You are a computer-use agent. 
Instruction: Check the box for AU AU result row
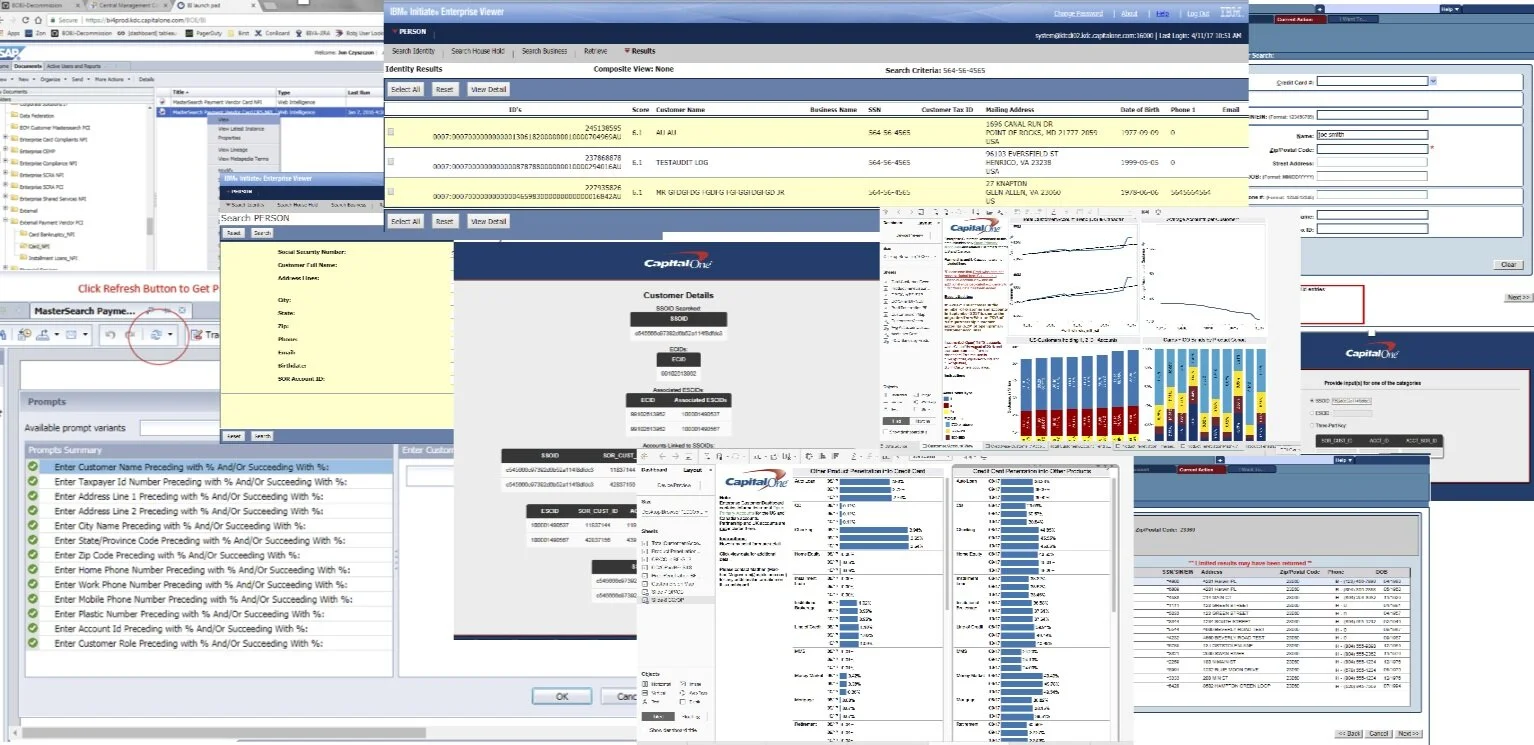click(391, 132)
